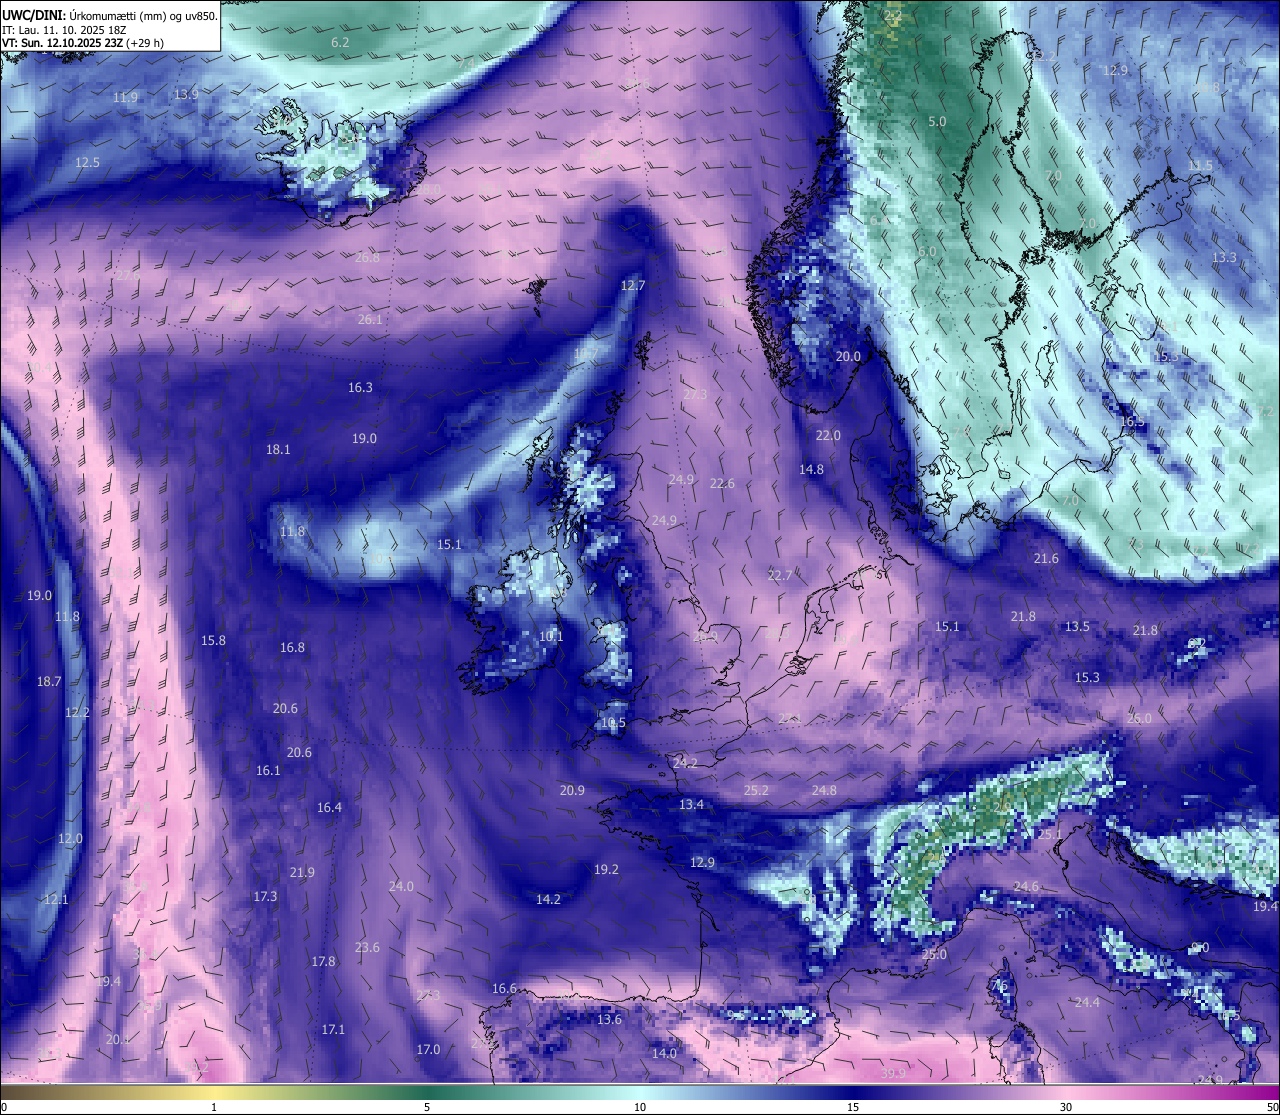Click the 23.6 value in the Atlantic
1280x1115 pixels.
[x=367, y=947]
